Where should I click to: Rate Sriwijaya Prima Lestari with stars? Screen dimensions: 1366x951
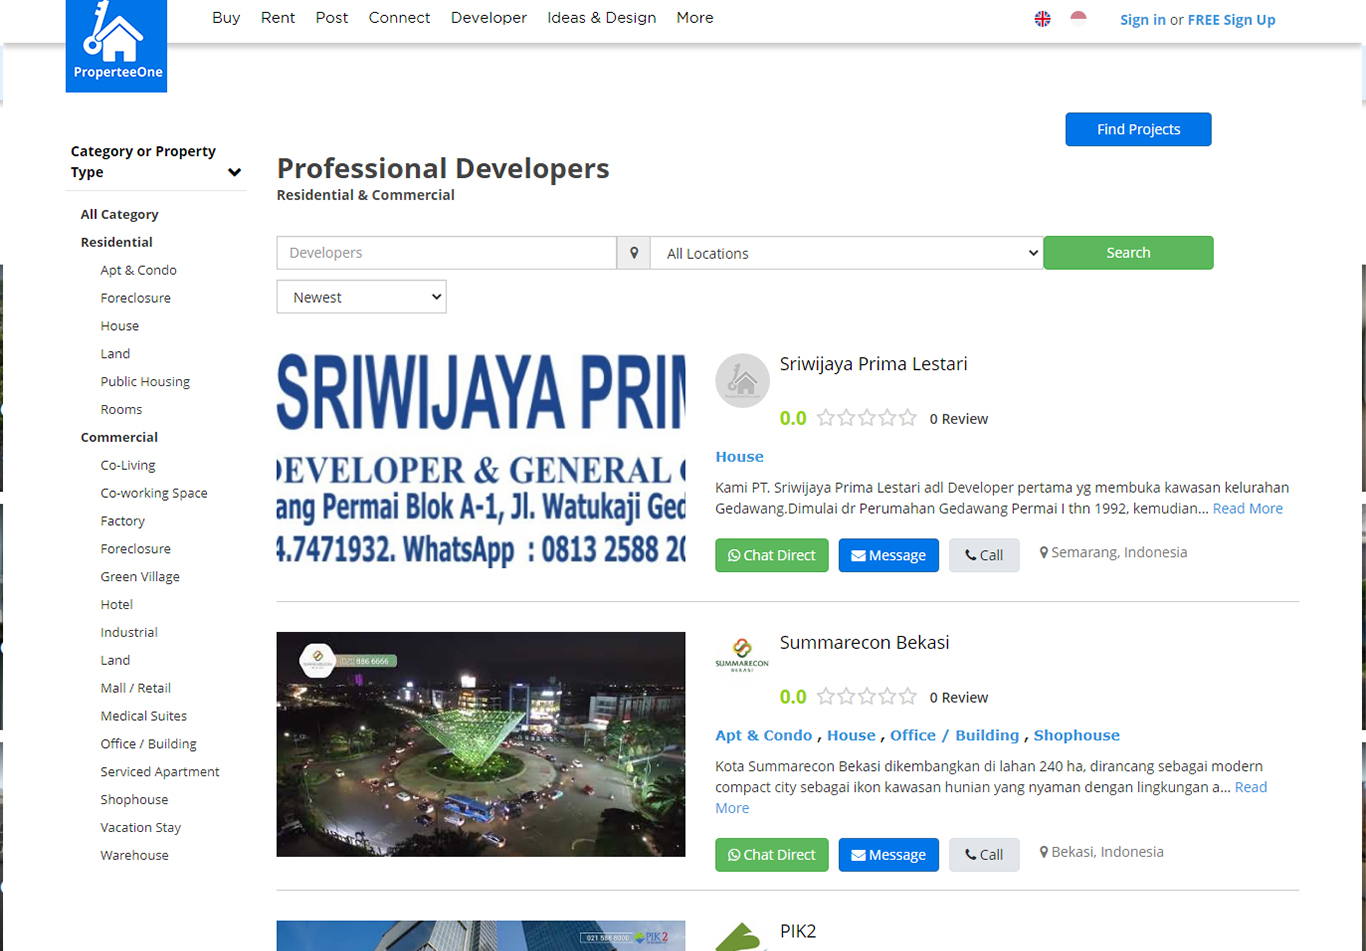[866, 418]
